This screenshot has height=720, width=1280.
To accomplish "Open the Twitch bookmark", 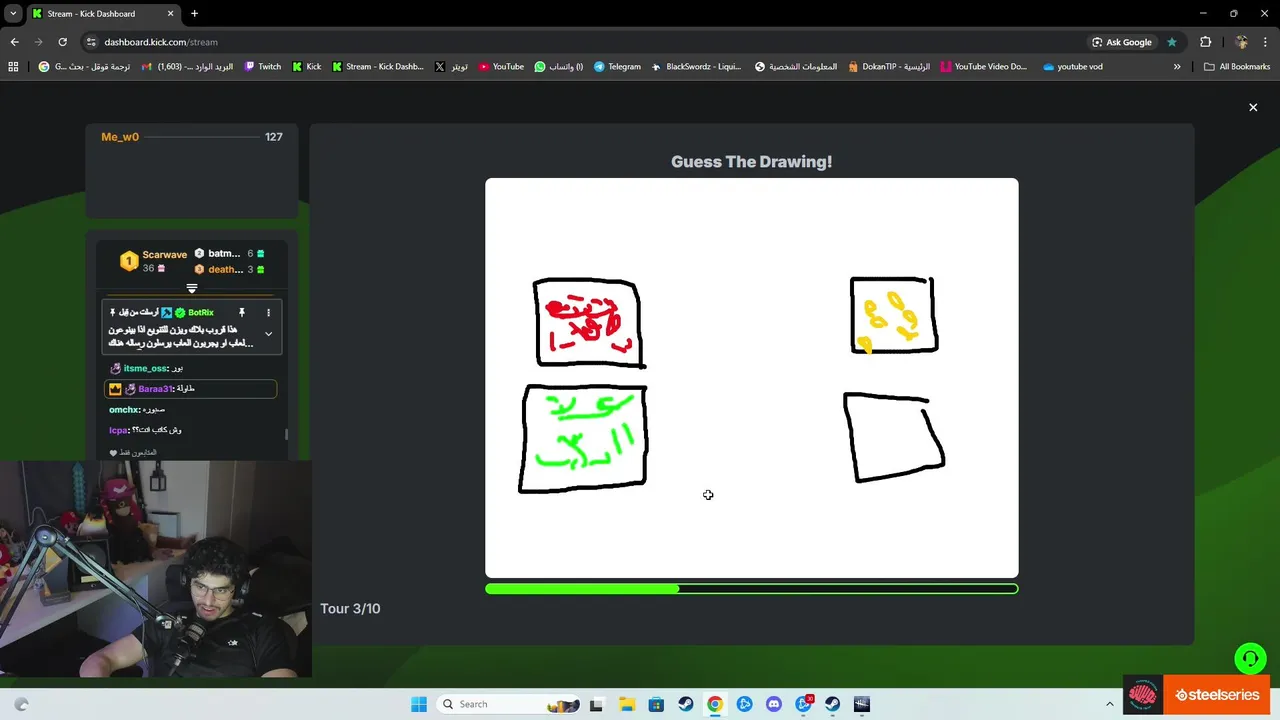I will pyautogui.click(x=263, y=67).
